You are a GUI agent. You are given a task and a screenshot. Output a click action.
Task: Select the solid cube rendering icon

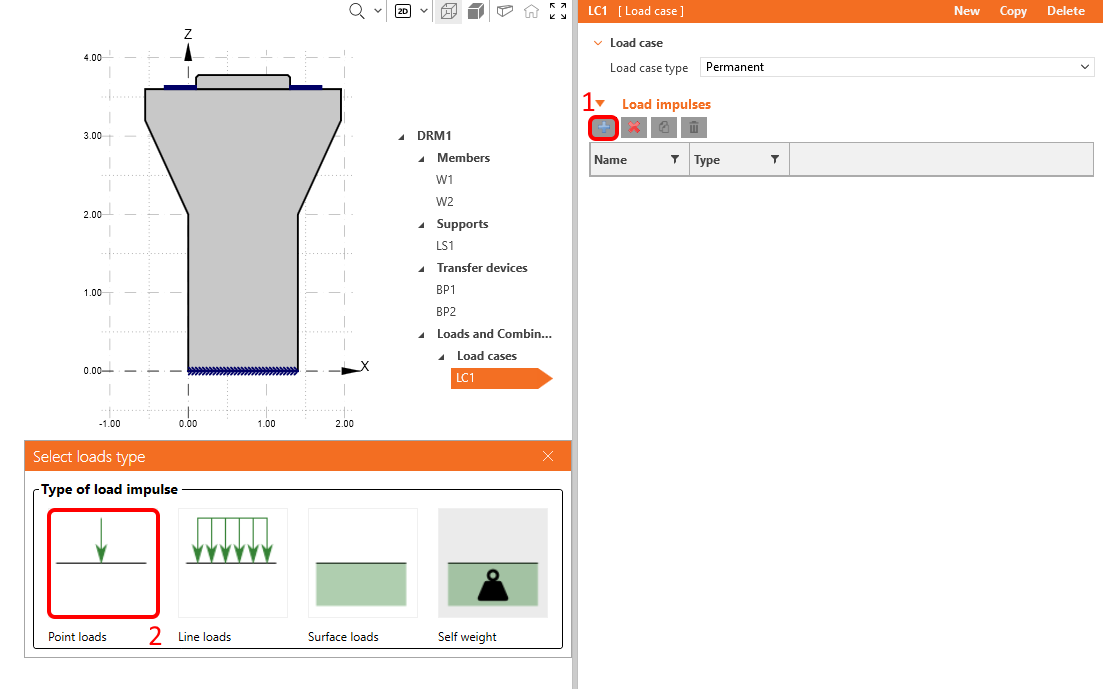click(x=477, y=11)
